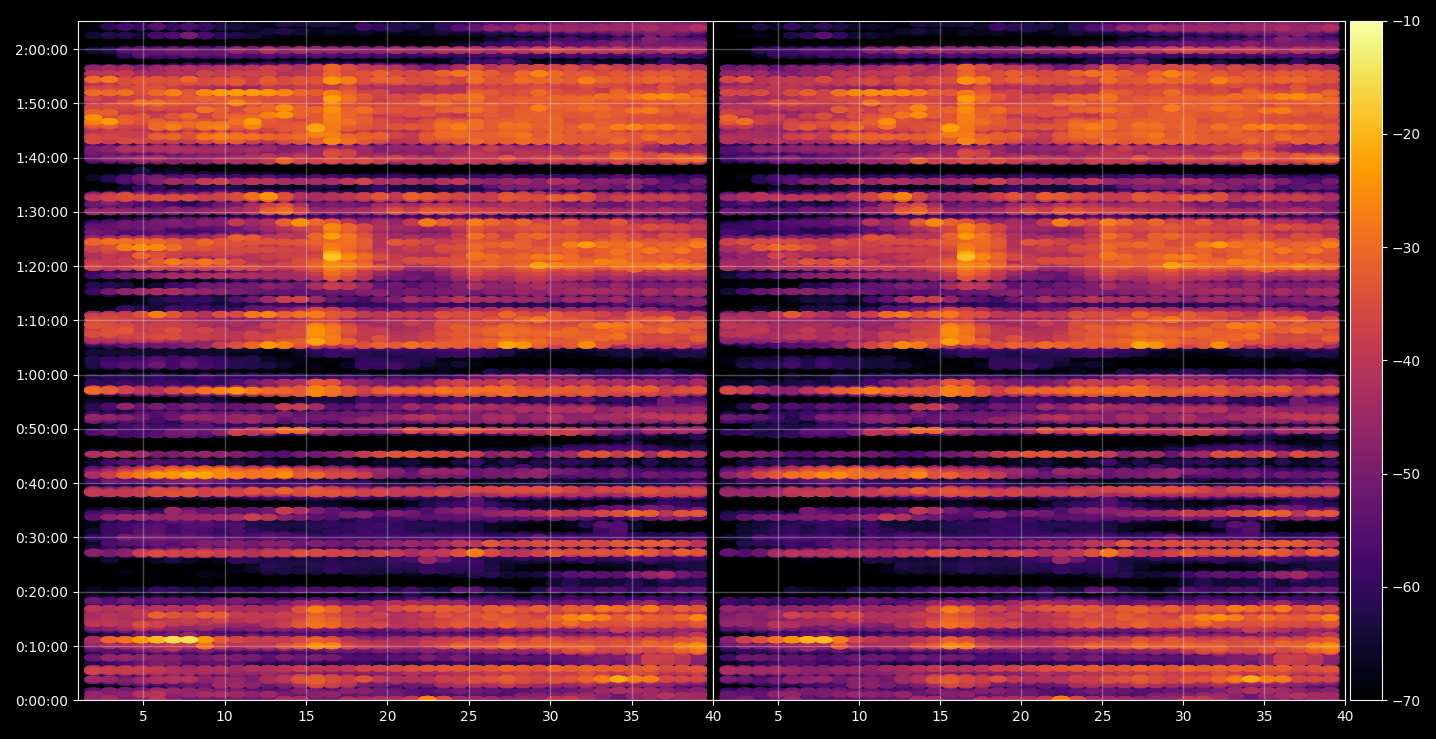Click the 1:20:00 time axis label
This screenshot has height=739, width=1436.
pyautogui.click(x=42, y=267)
